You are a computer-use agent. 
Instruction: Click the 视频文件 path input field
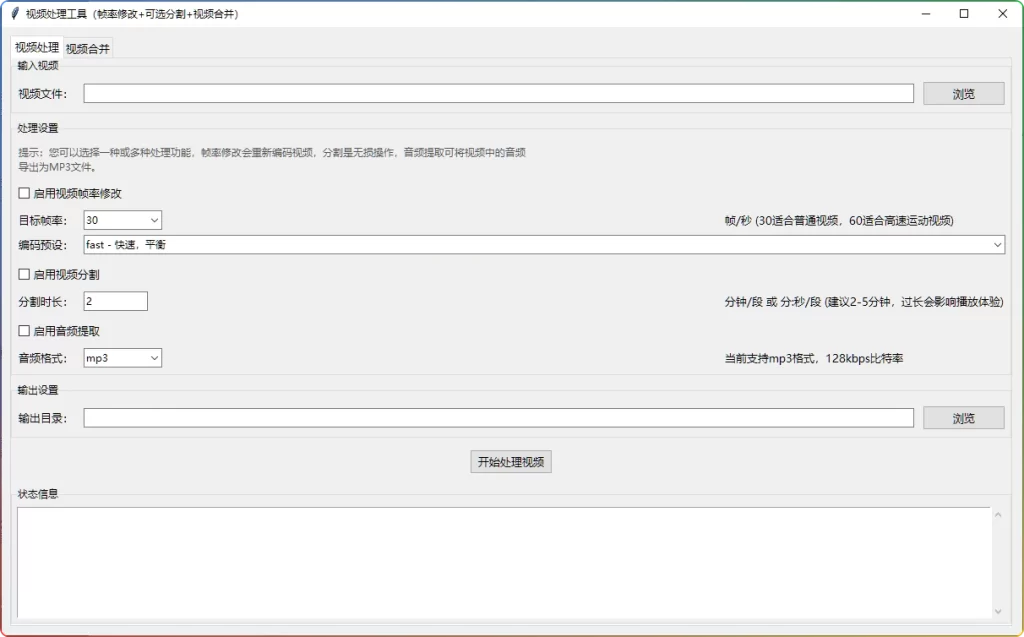(500, 92)
